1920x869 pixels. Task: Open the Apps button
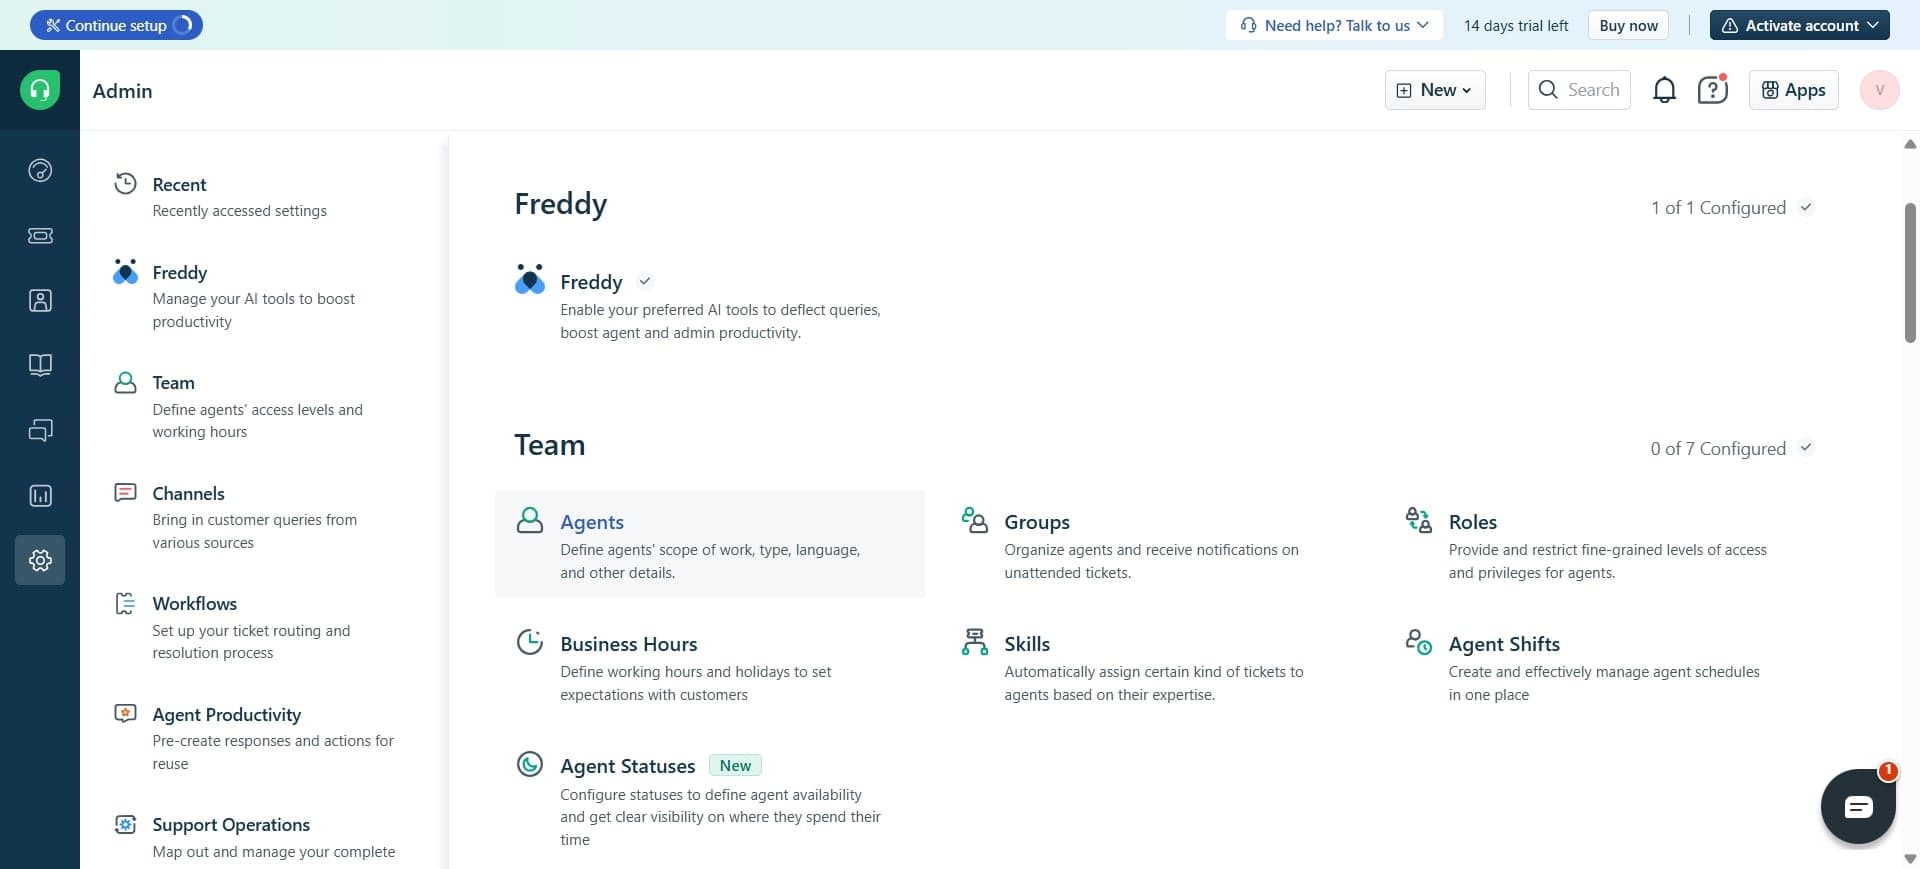[x=1793, y=90]
